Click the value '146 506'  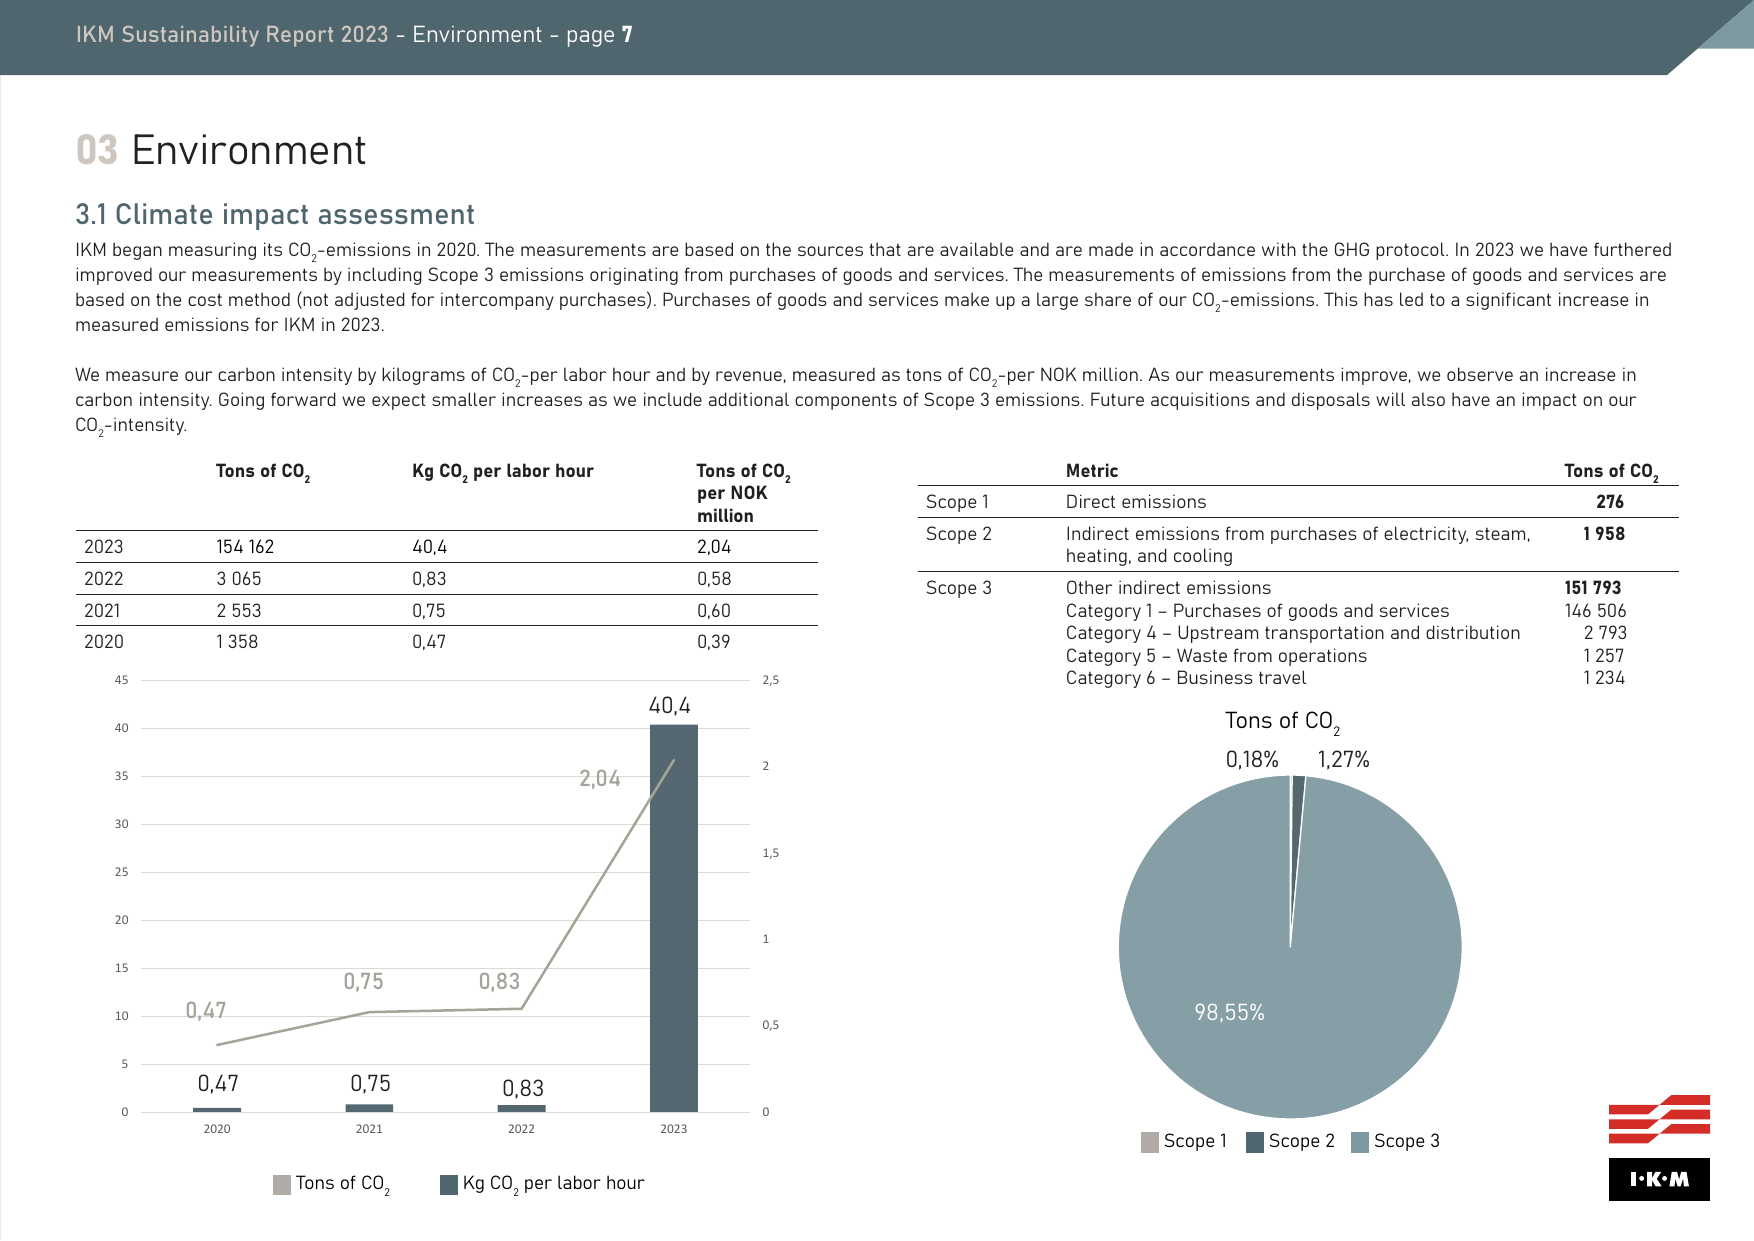[x=1596, y=611]
